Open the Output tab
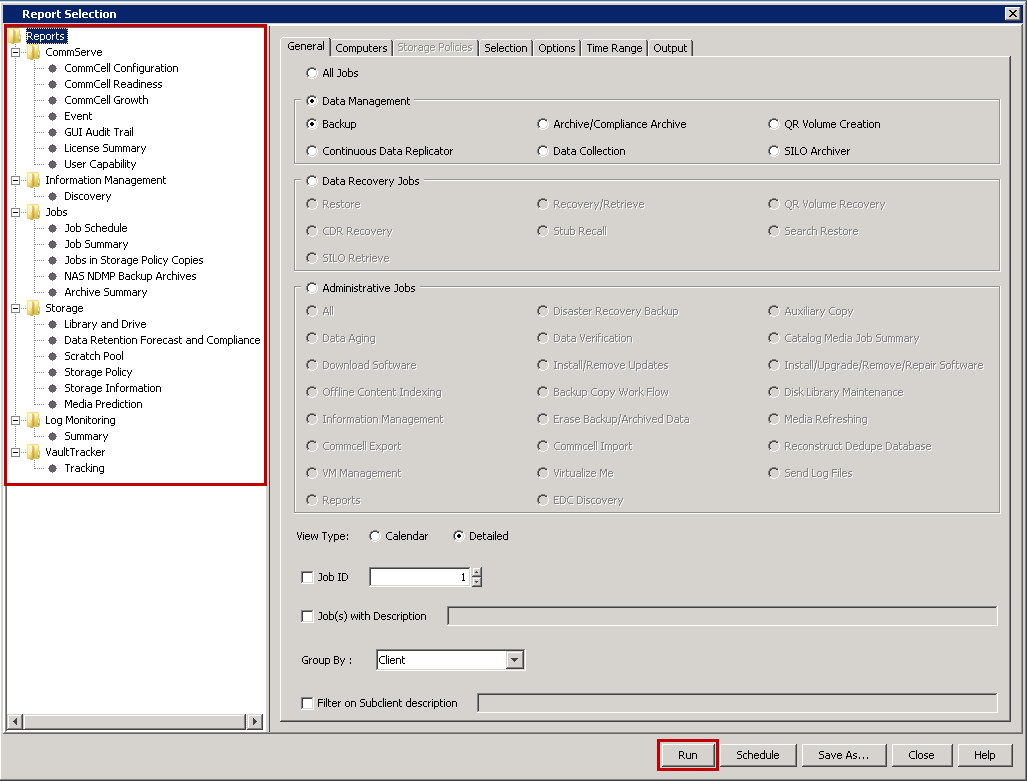The height and width of the screenshot is (781, 1027). (670, 48)
